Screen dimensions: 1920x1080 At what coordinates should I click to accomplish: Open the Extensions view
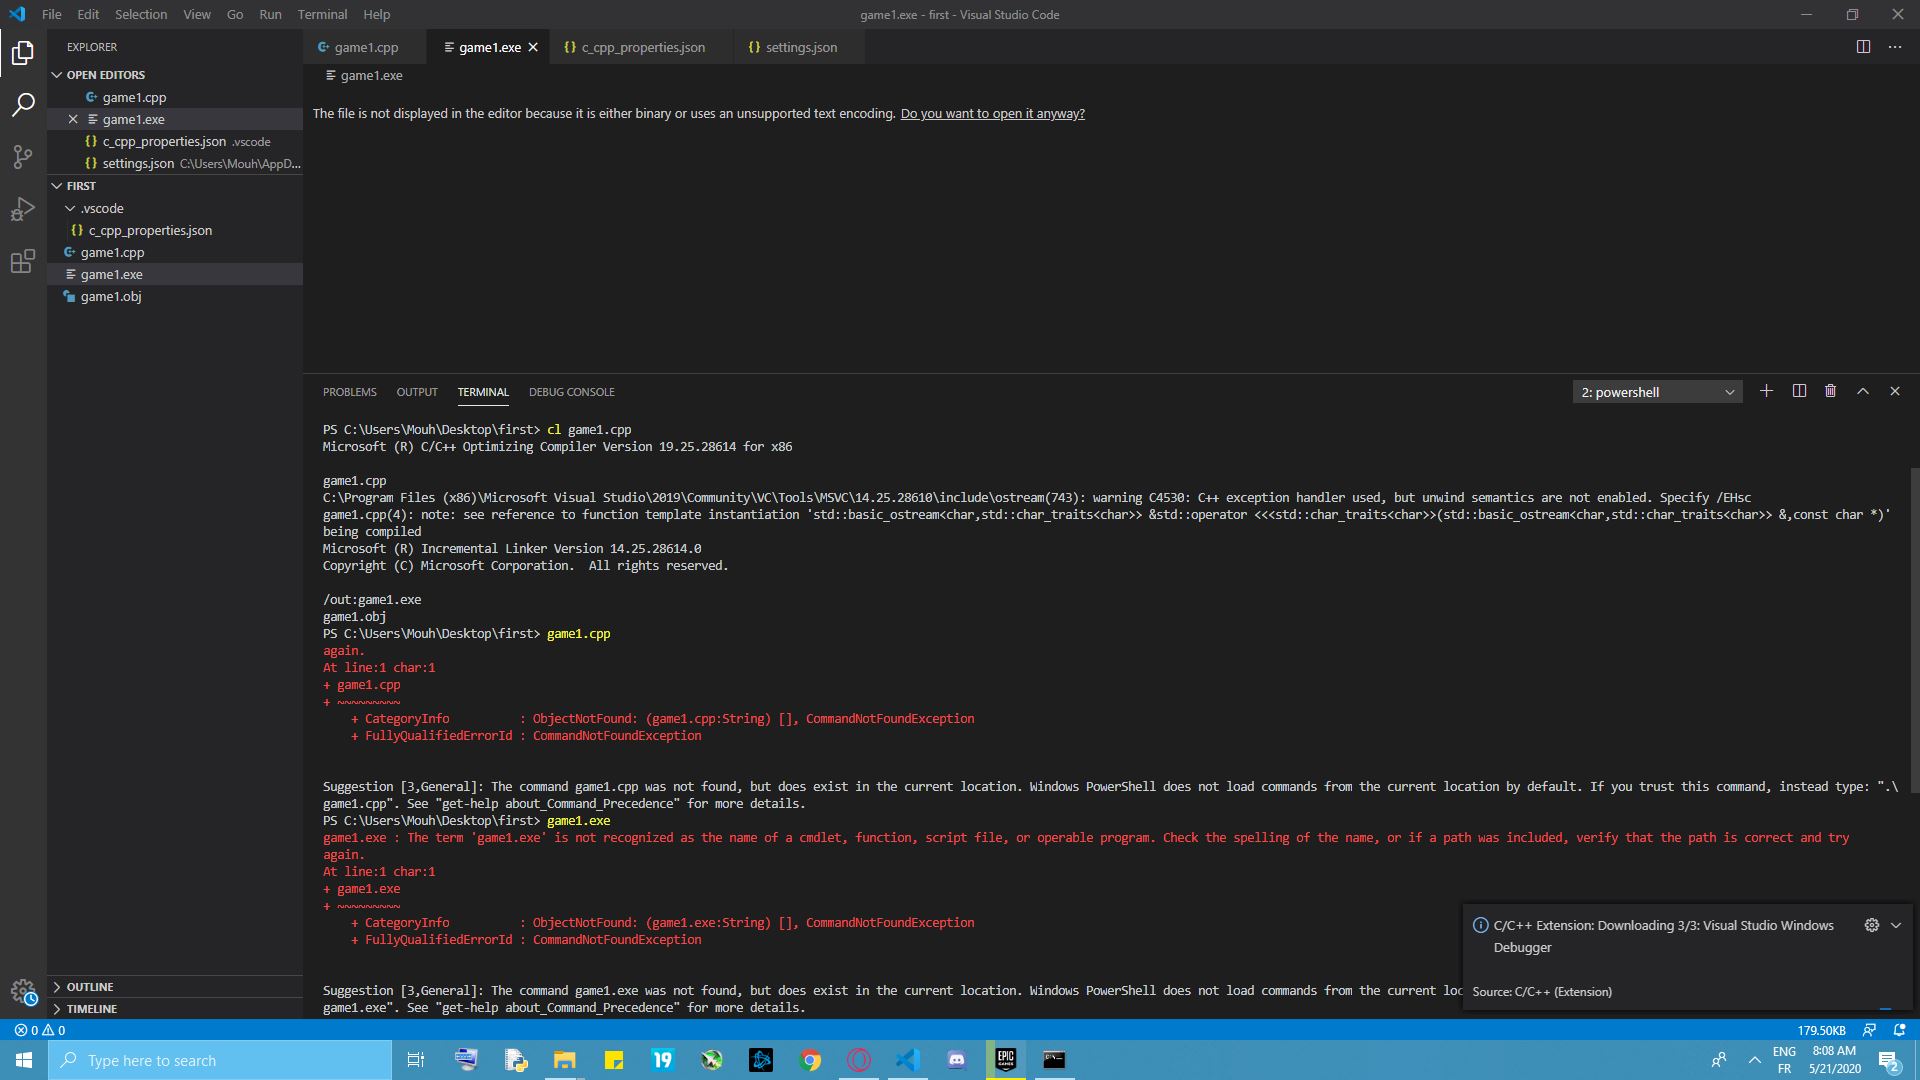click(x=23, y=262)
